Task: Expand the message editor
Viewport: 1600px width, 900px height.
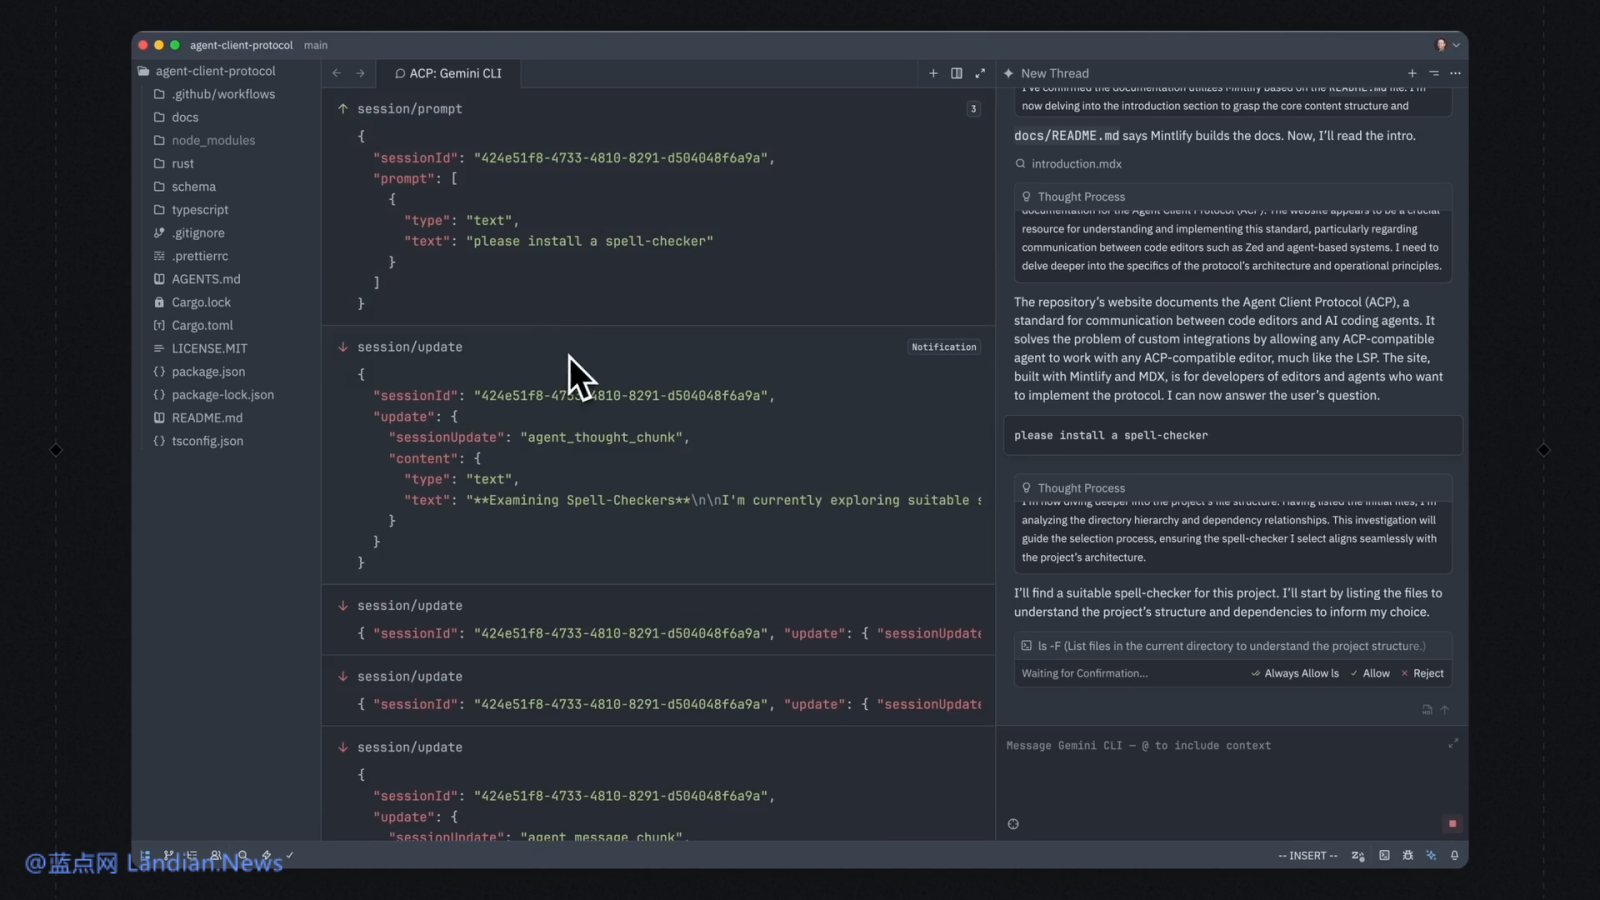Action: (1453, 743)
